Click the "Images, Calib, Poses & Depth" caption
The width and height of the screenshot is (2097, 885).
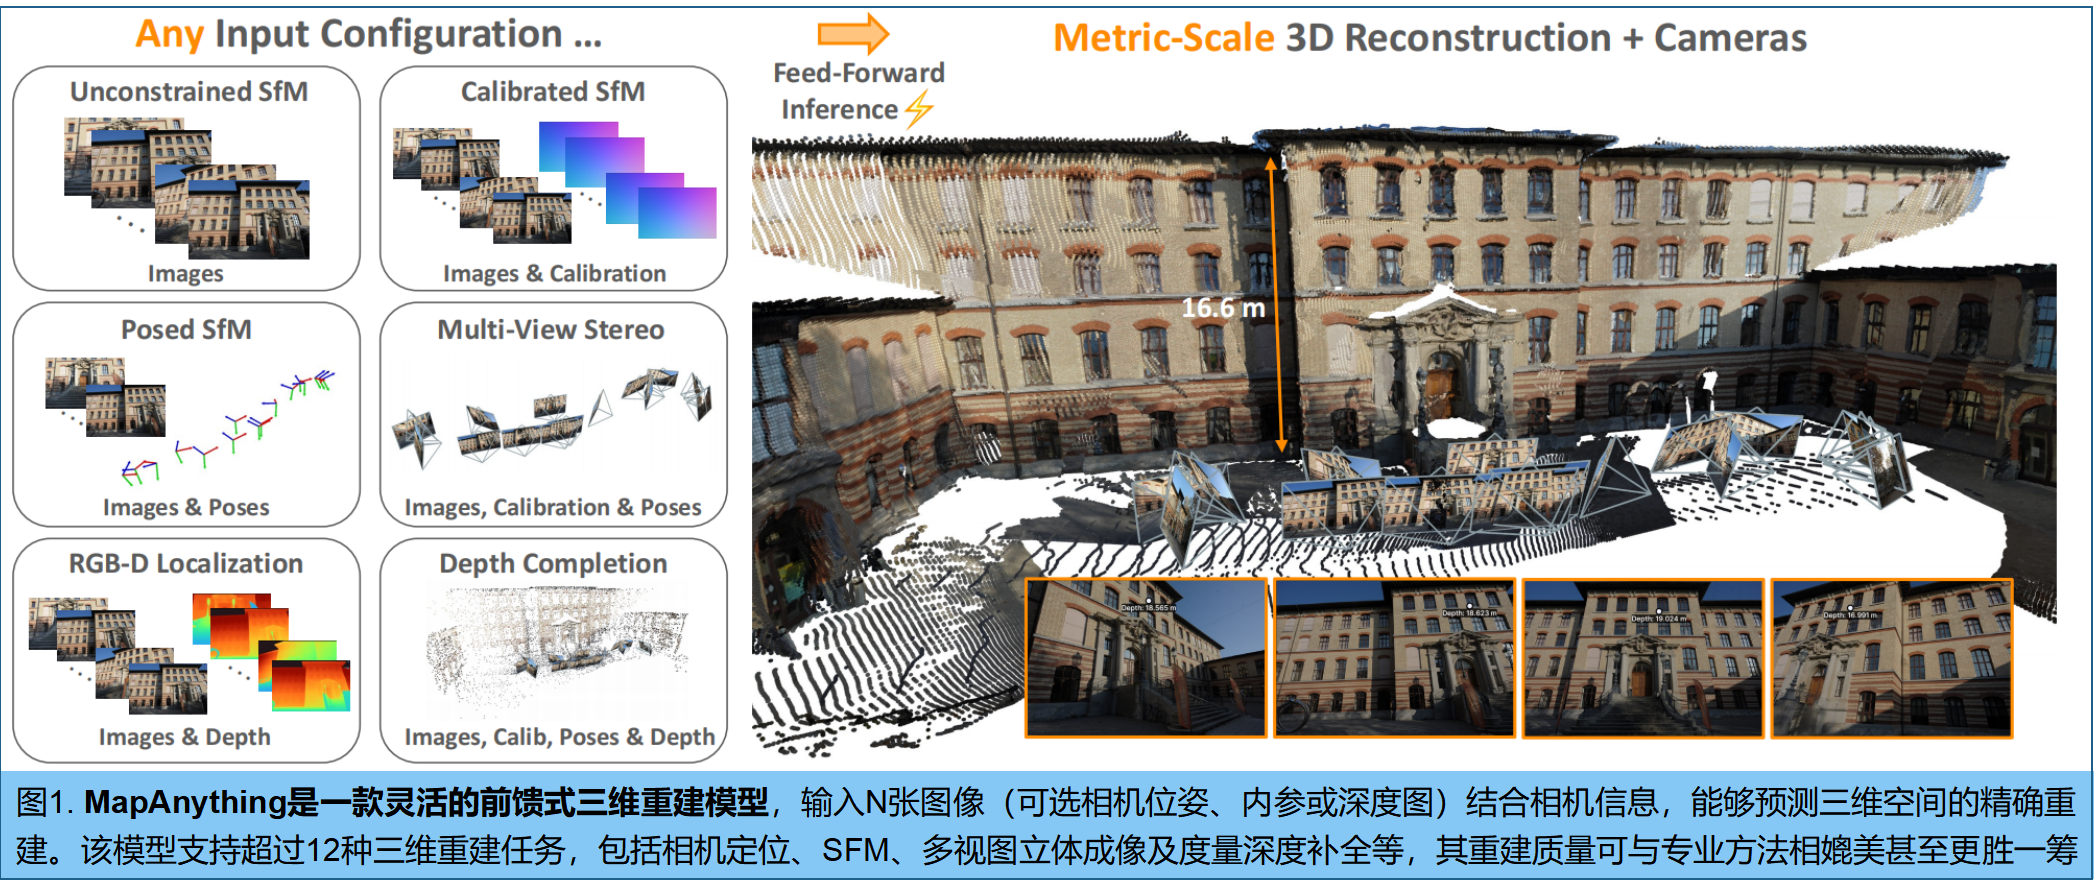tap(560, 737)
